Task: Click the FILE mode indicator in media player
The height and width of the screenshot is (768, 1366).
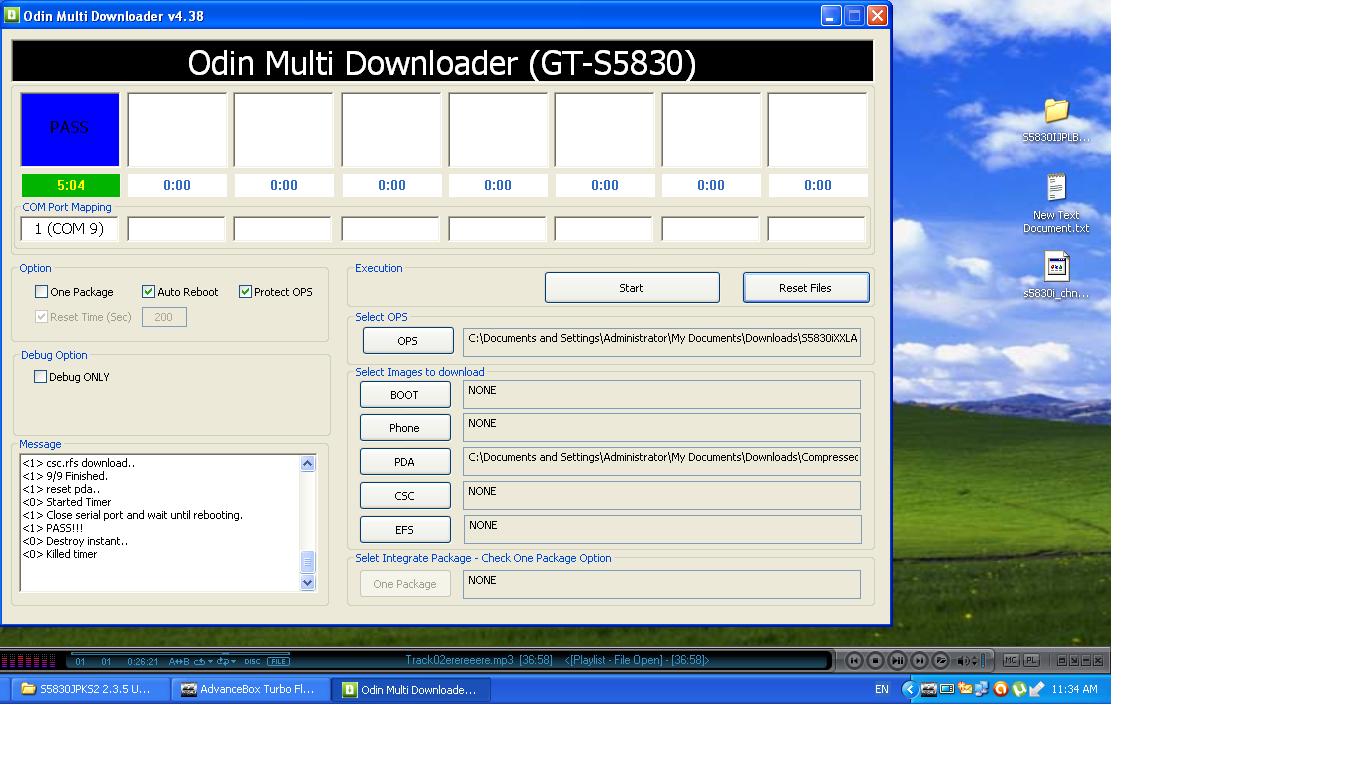Action: point(278,661)
